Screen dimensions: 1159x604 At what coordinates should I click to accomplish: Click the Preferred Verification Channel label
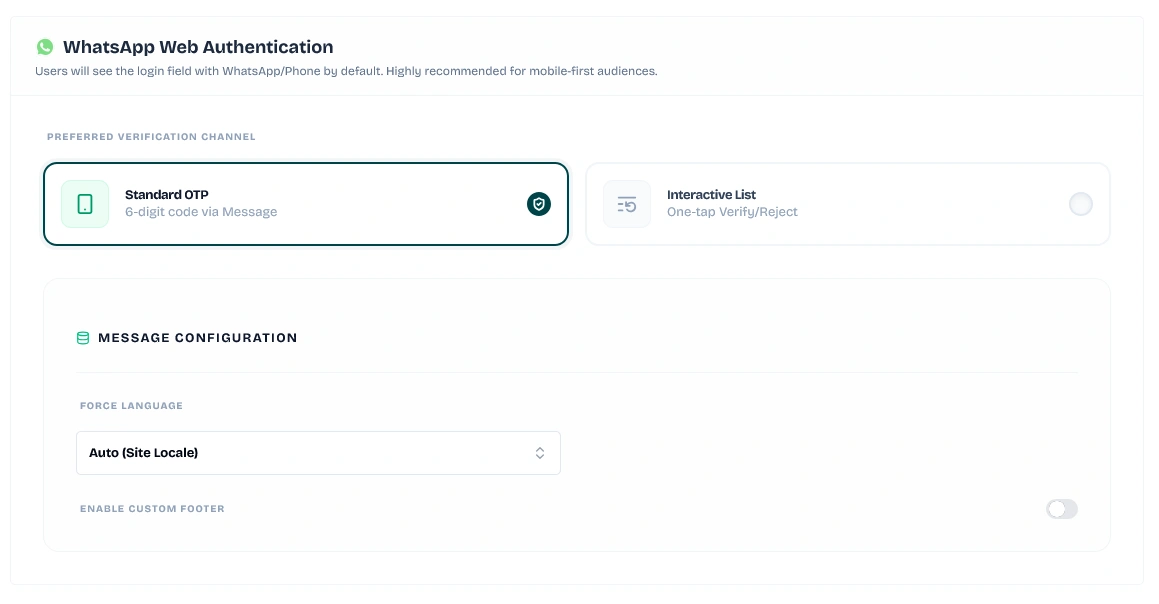click(x=152, y=137)
